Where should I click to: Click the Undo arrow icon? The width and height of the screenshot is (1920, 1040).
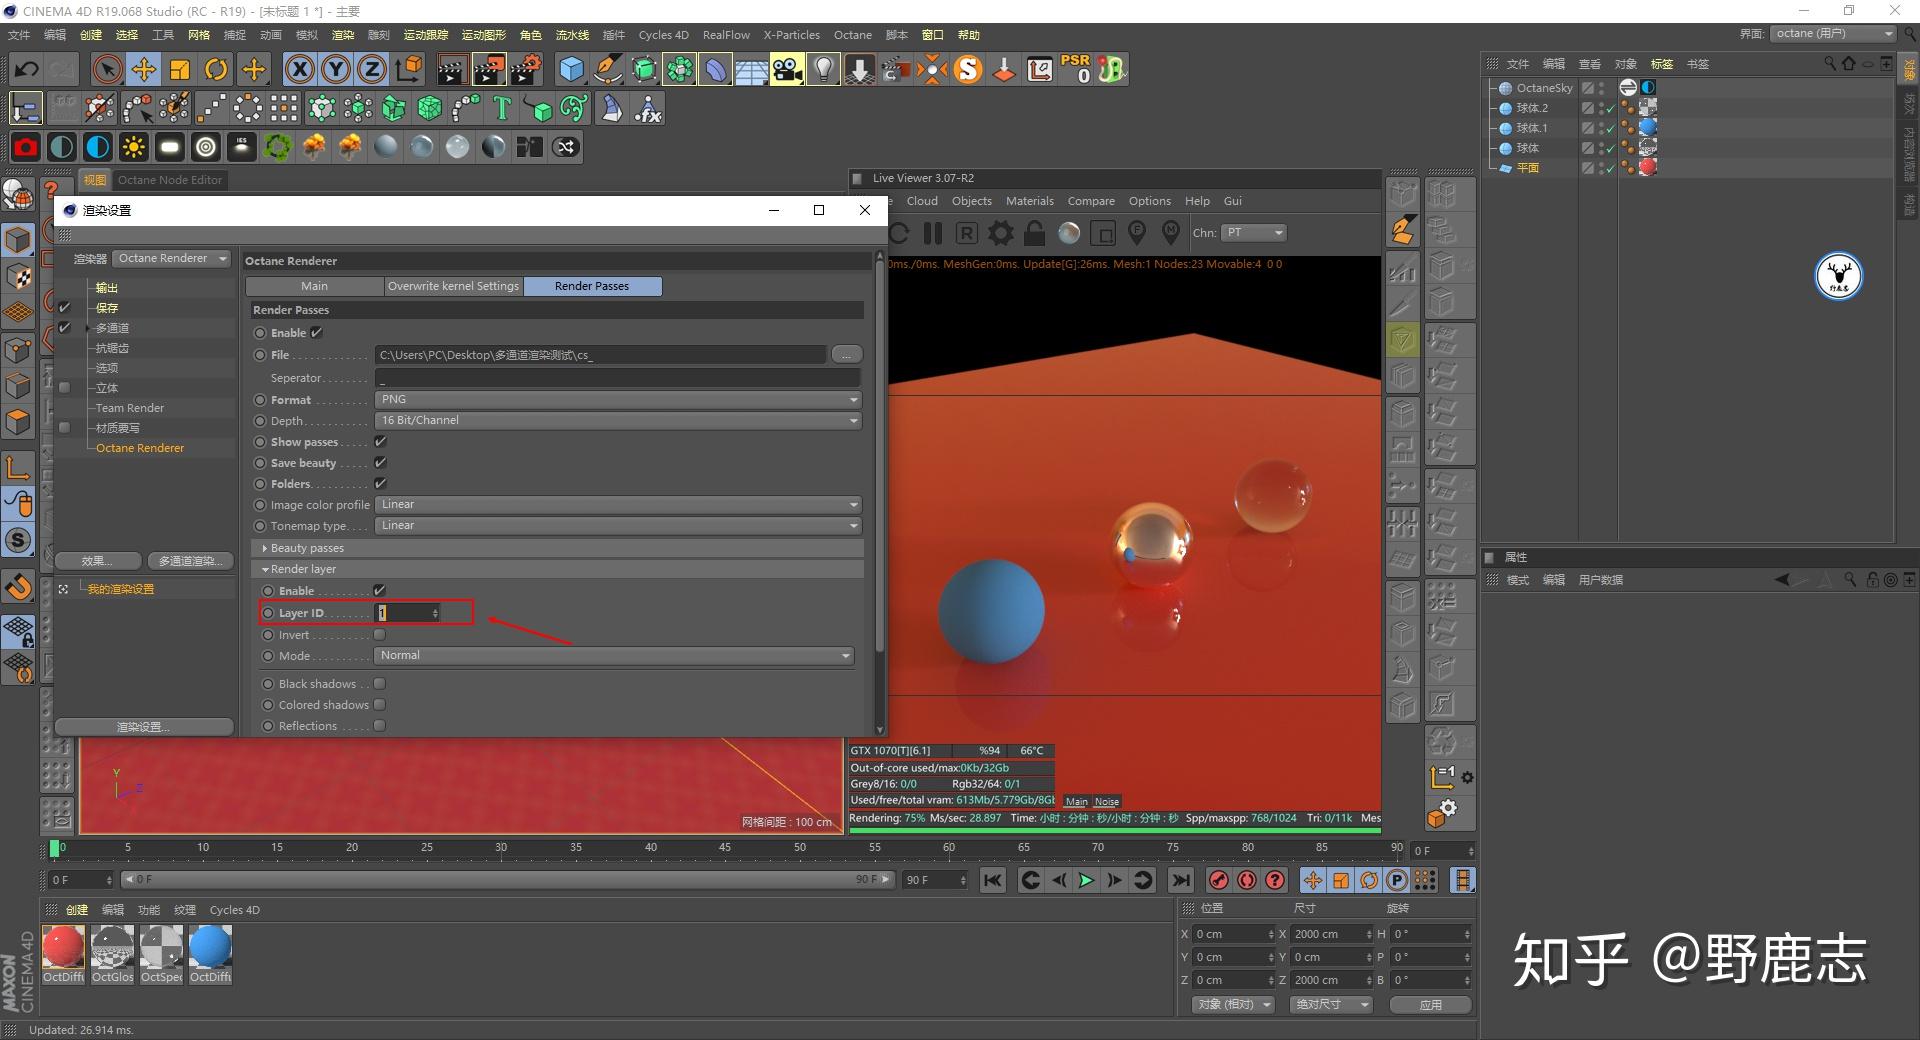(x=27, y=69)
